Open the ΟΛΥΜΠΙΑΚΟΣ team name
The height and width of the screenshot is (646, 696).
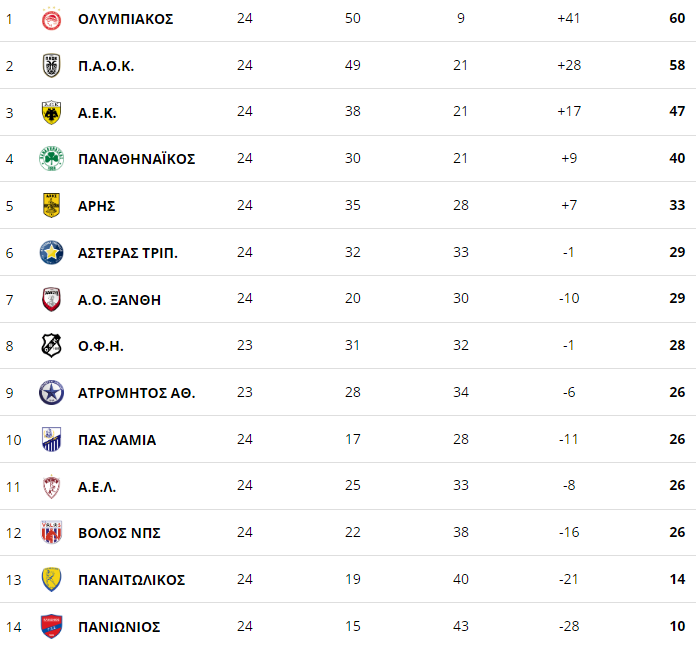[x=126, y=19]
